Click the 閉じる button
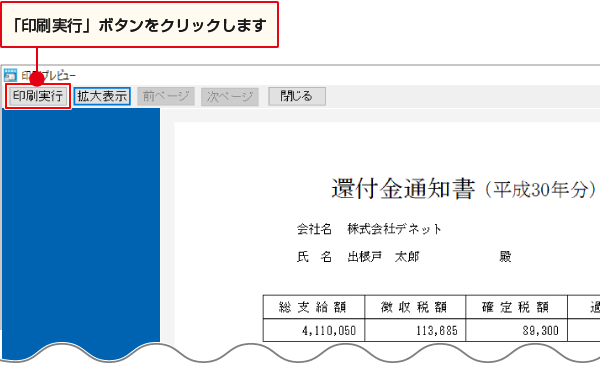The width and height of the screenshot is (600, 365). point(297,96)
